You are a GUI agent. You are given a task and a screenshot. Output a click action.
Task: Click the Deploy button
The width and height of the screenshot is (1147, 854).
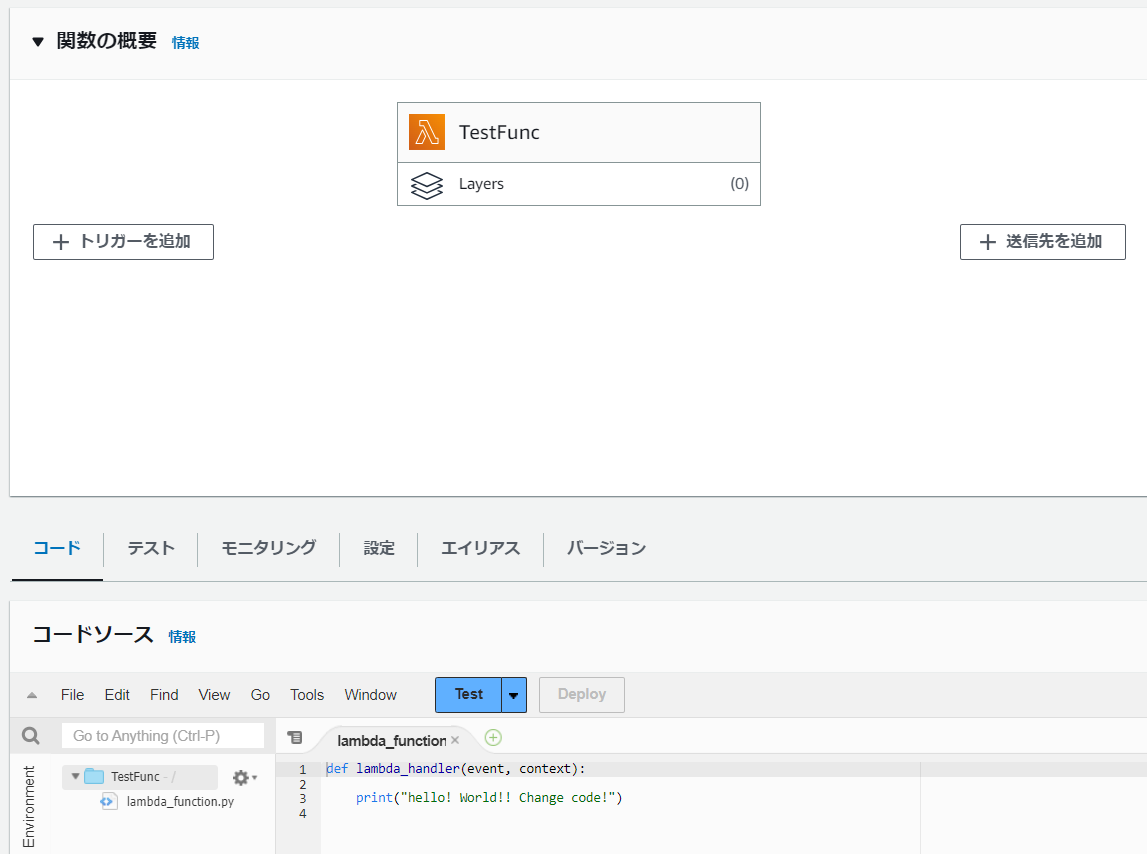click(581, 694)
